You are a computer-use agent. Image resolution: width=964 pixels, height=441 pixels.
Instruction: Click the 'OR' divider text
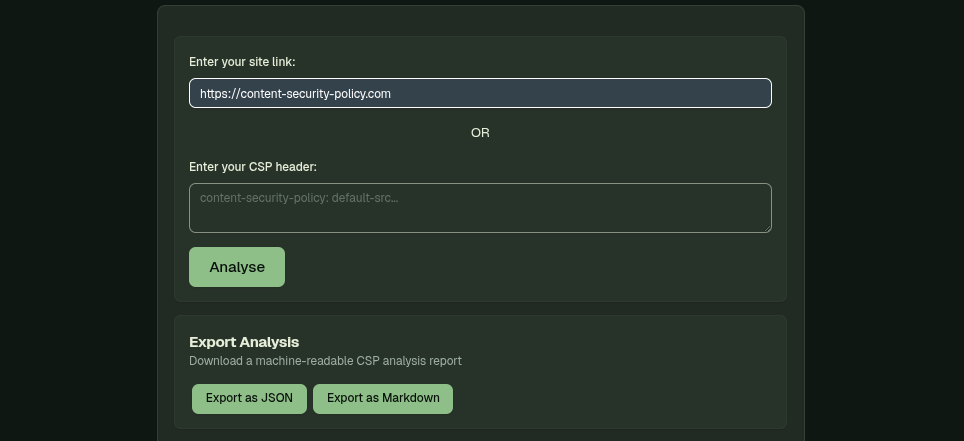coord(480,133)
